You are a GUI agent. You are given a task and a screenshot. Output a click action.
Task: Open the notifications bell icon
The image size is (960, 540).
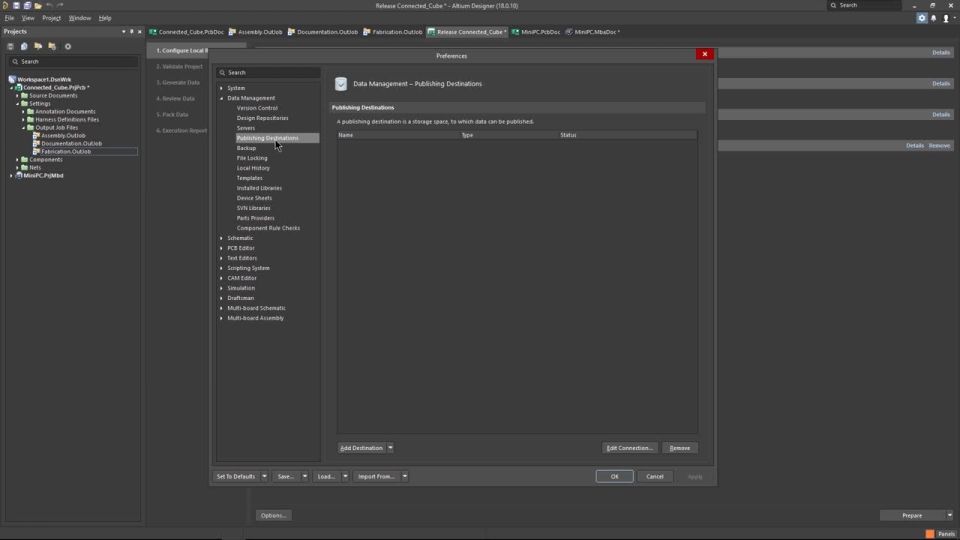coord(934,18)
